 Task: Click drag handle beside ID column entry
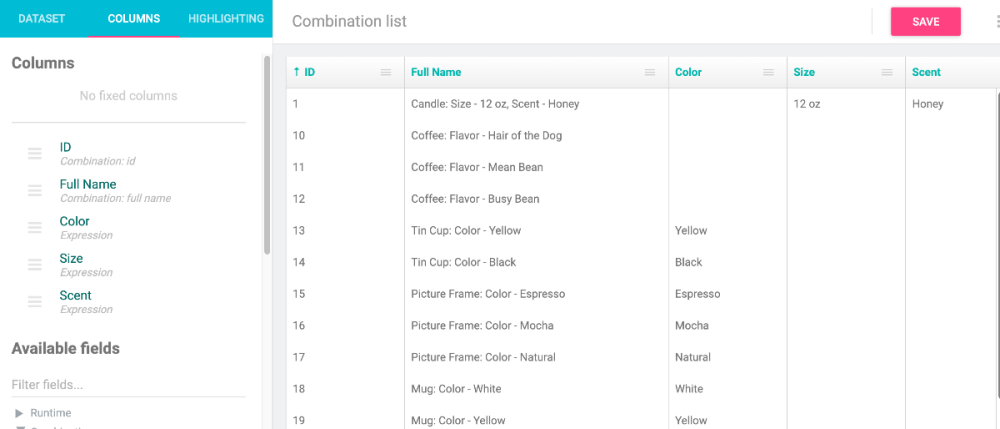click(35, 153)
